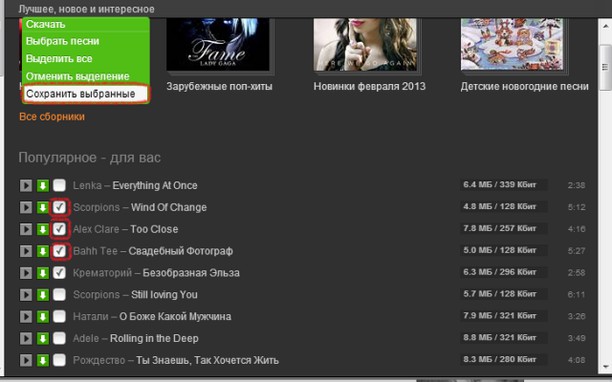
Task: Download Adele – Rolling in the Deep
Action: click(43, 338)
